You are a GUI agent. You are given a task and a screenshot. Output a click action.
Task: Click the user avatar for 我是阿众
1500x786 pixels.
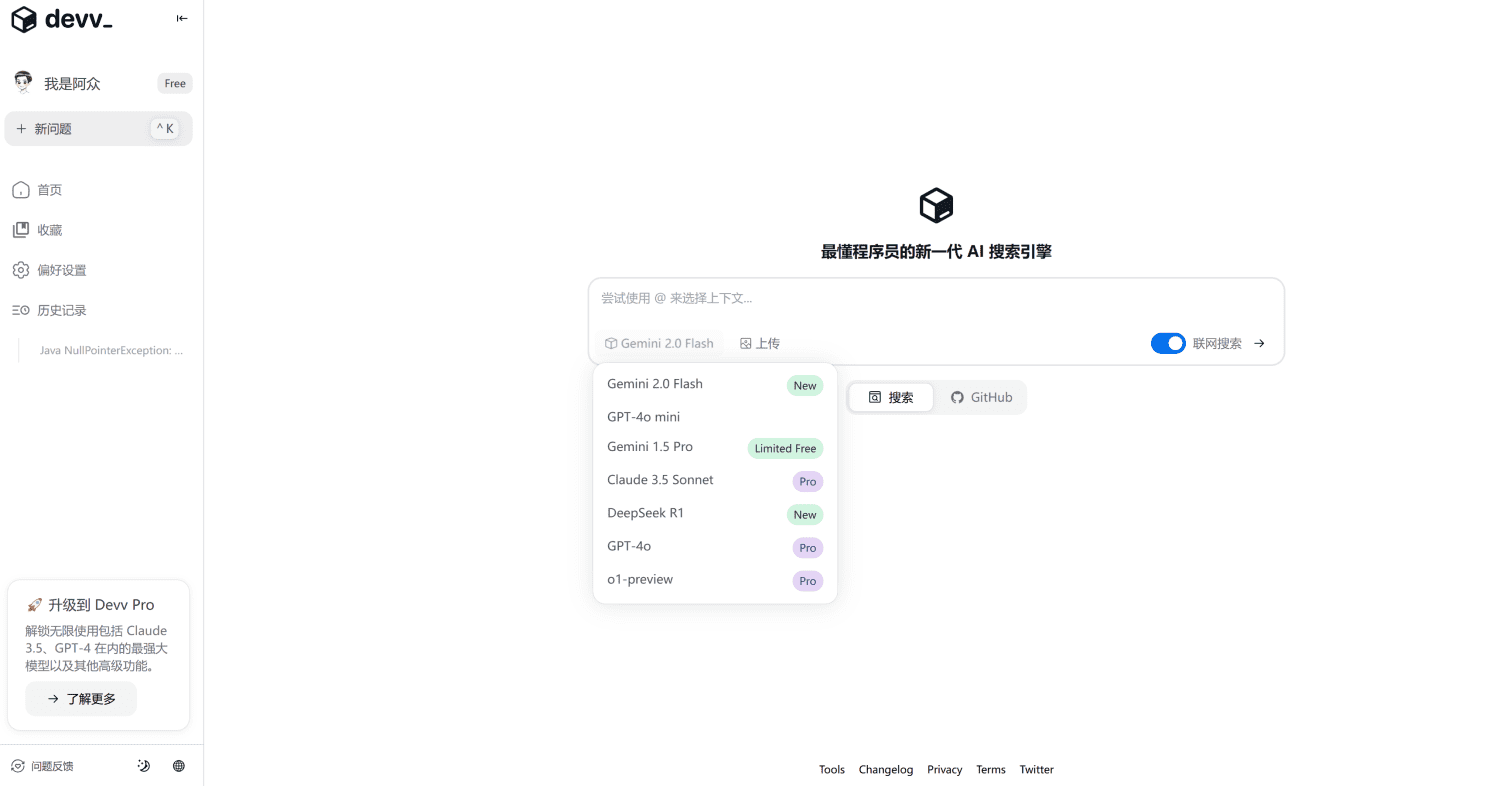[23, 83]
